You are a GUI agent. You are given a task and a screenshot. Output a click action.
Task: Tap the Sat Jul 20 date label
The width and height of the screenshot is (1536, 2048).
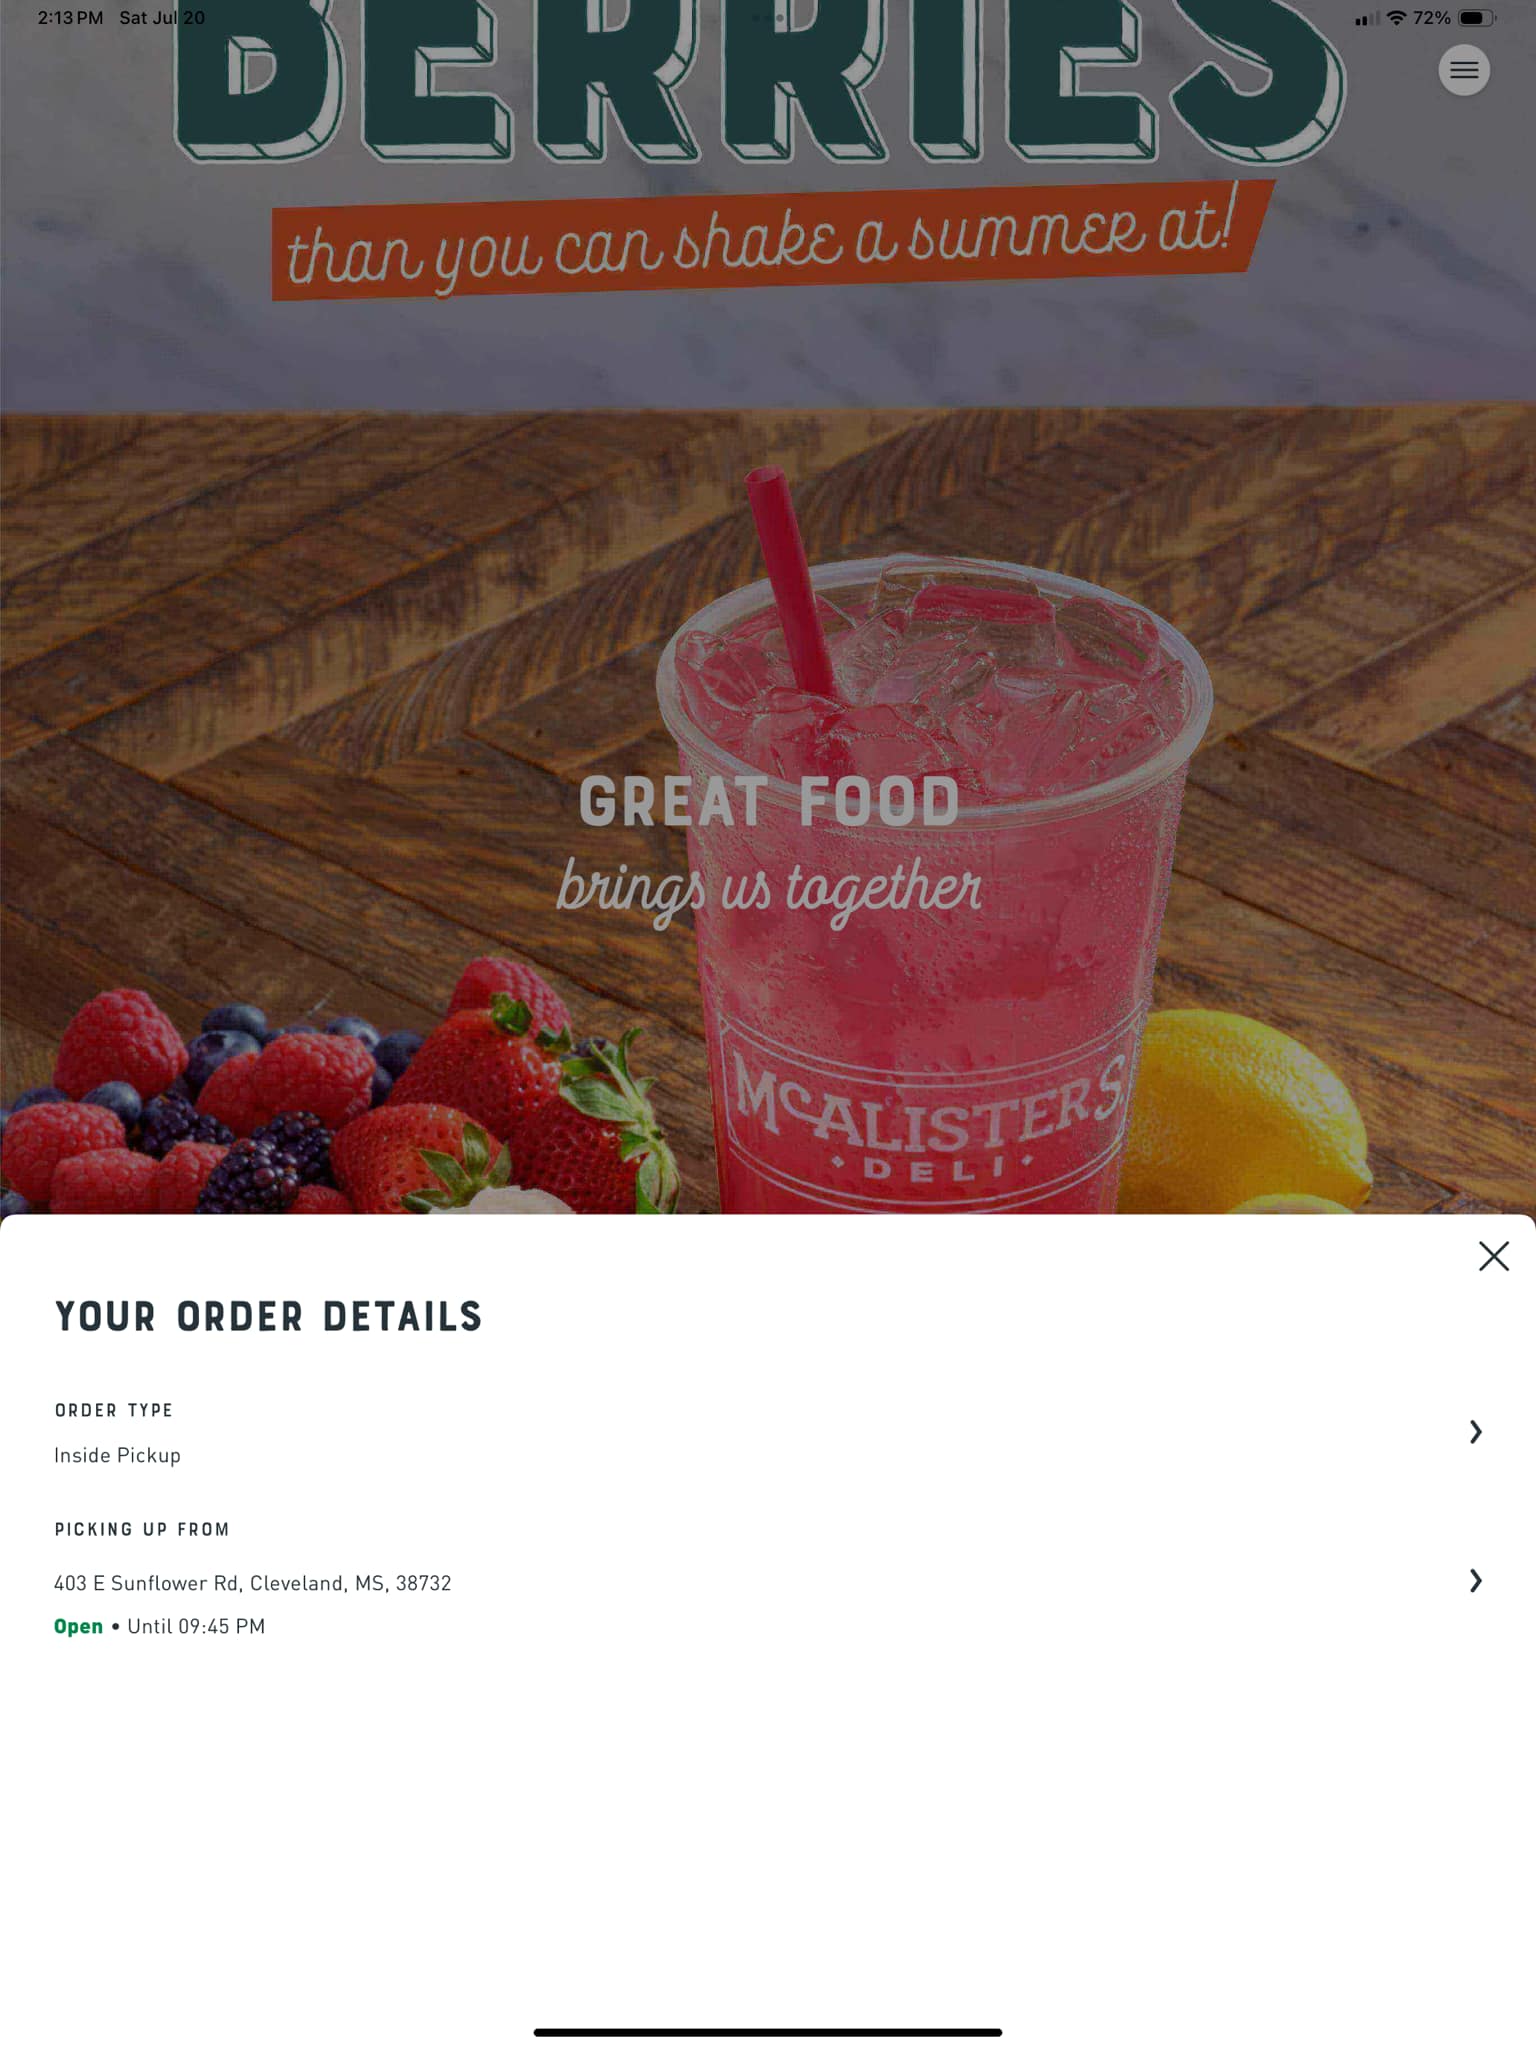(x=162, y=18)
